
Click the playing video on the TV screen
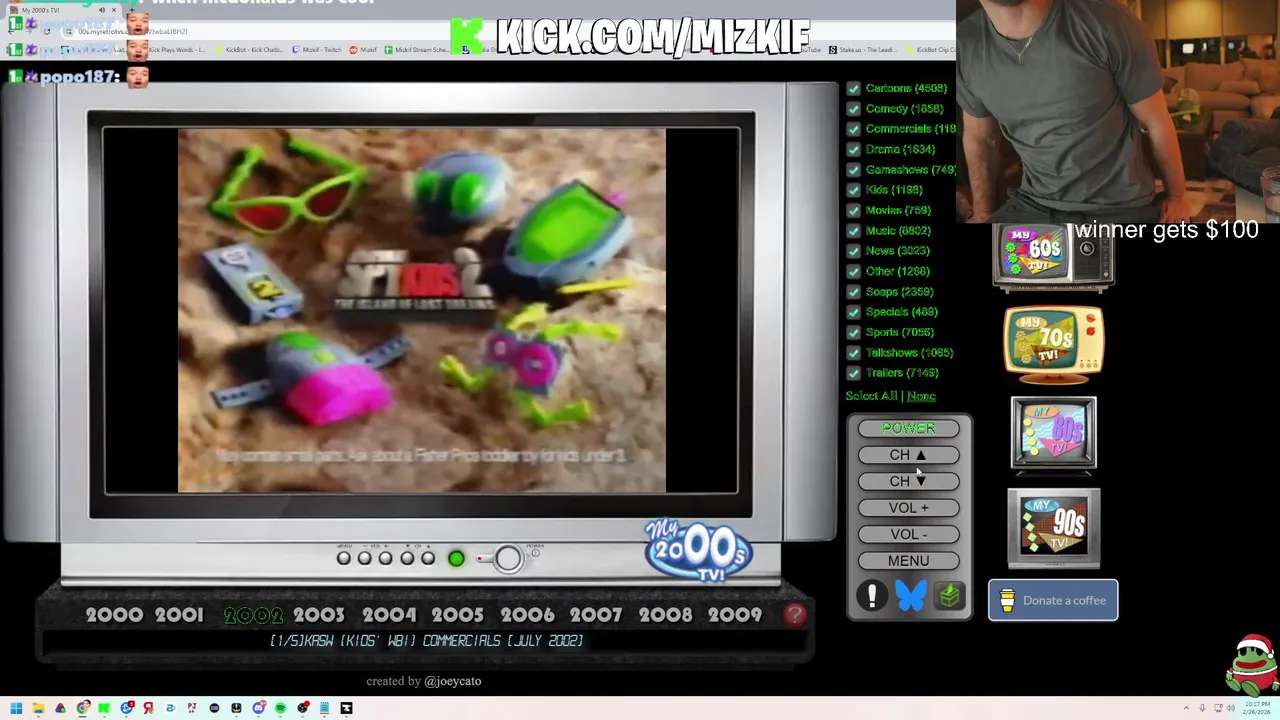[421, 311]
